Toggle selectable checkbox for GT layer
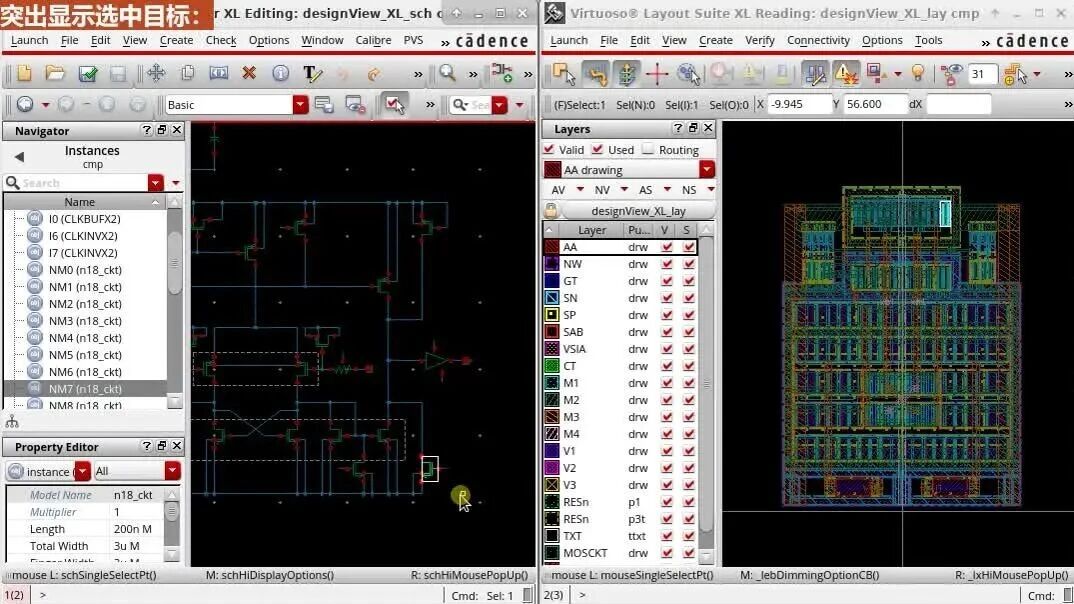This screenshot has width=1074, height=604. 688,281
